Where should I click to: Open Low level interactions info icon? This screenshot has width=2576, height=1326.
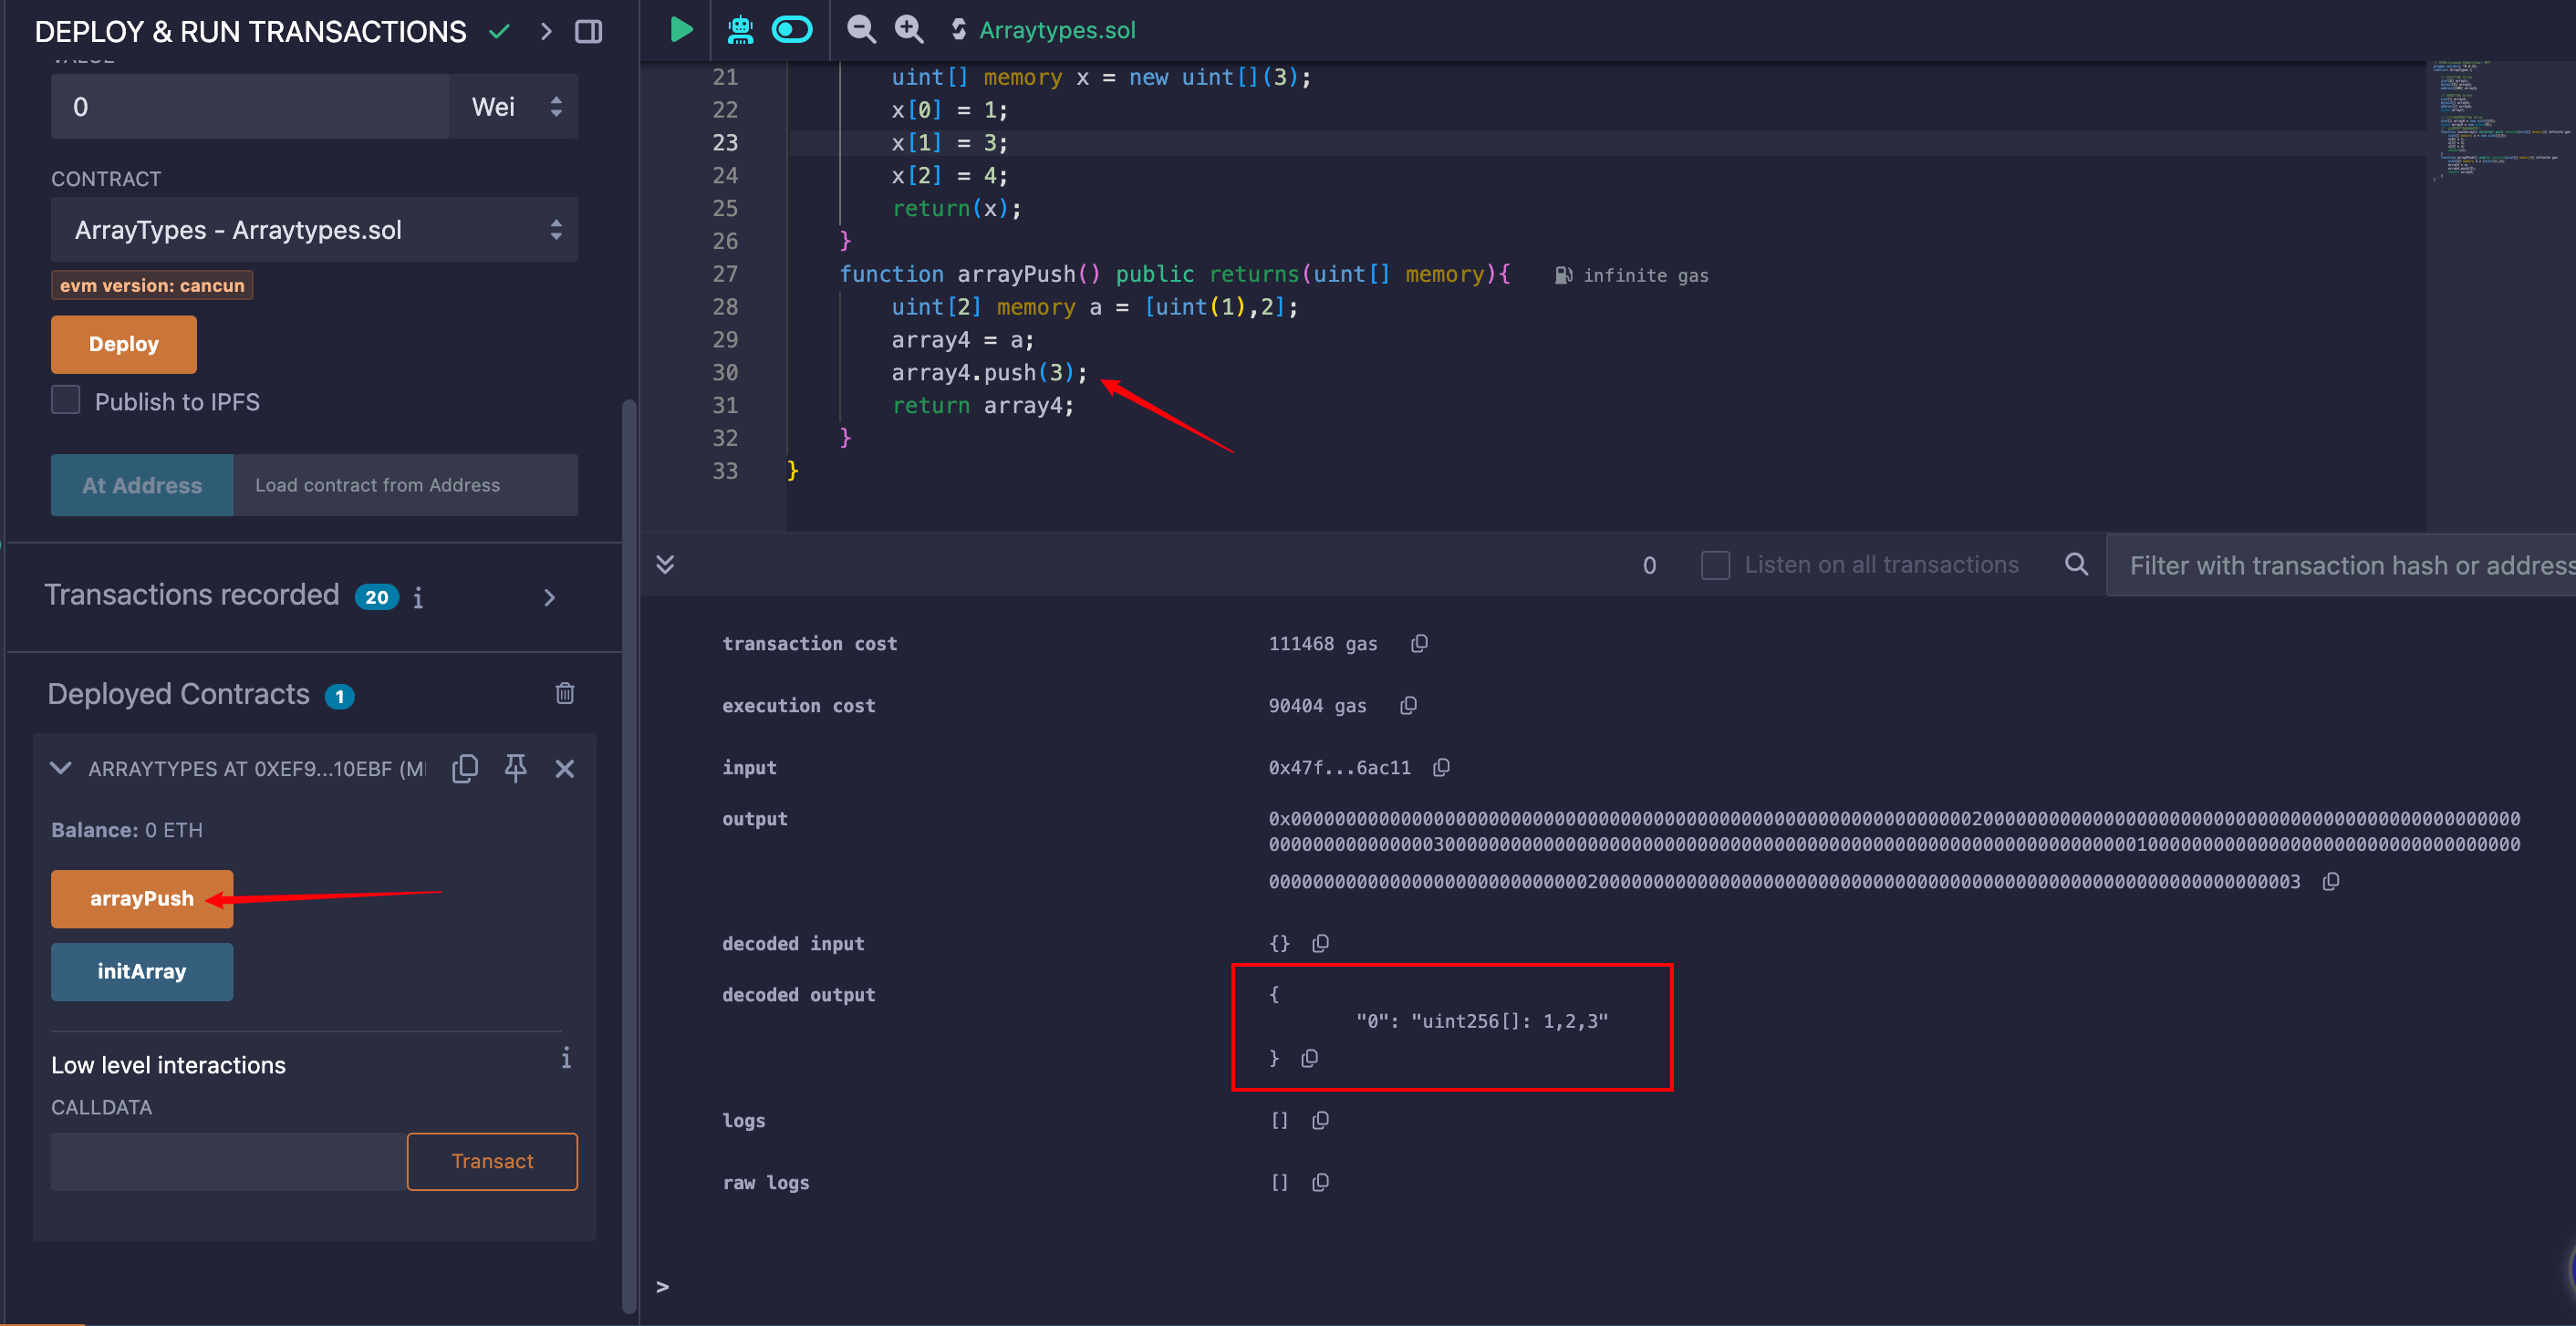pyautogui.click(x=566, y=1058)
